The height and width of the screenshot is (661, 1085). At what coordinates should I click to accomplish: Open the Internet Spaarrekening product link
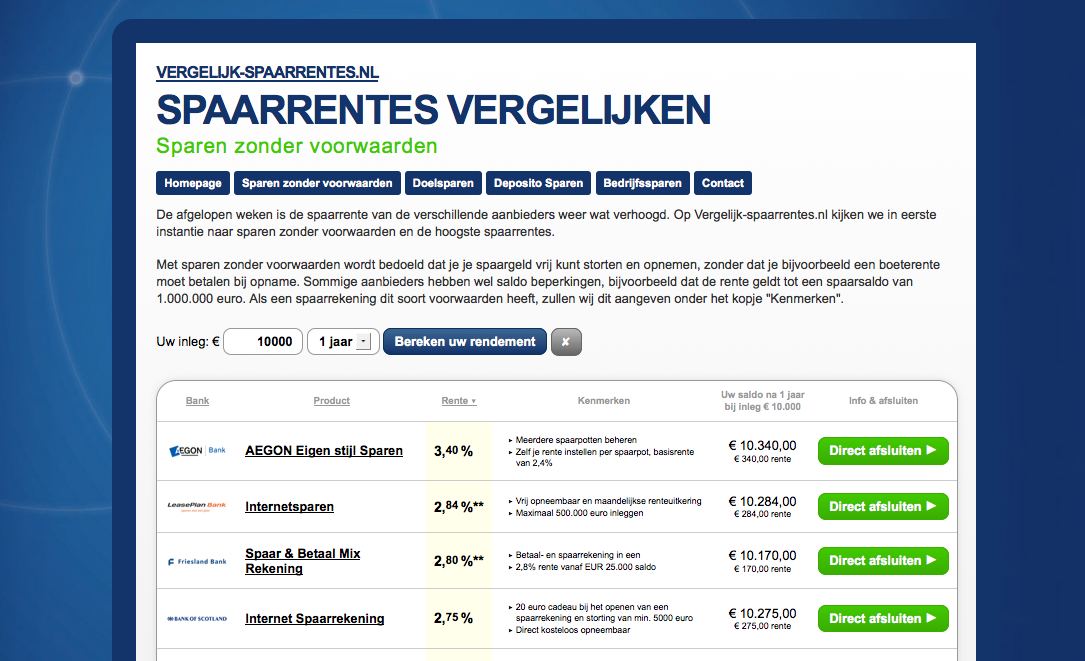(x=315, y=619)
